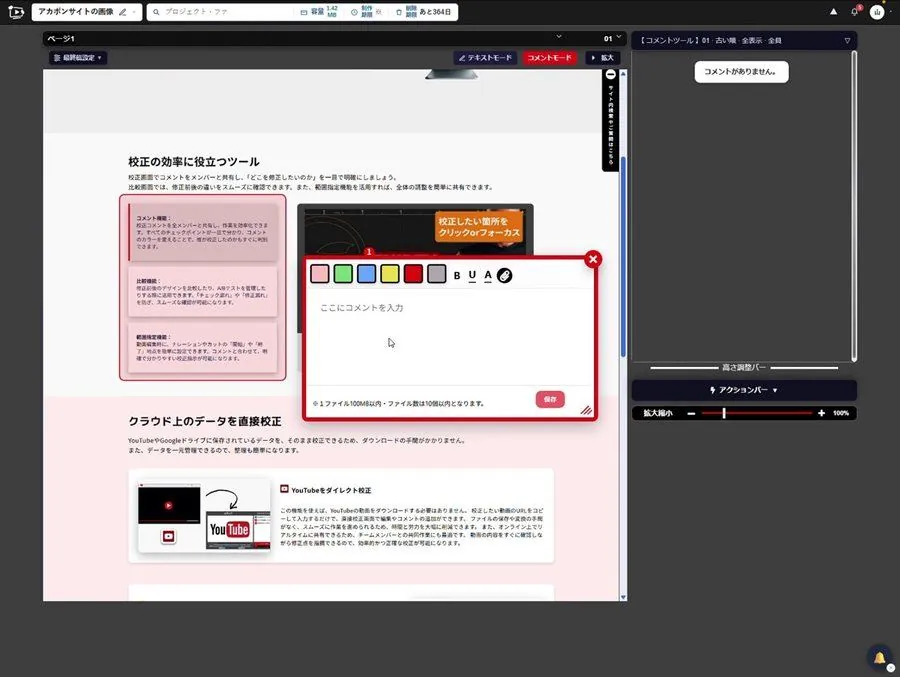Select the gray comment color swatch
Screen dimensions: 900x677
click(x=436, y=274)
